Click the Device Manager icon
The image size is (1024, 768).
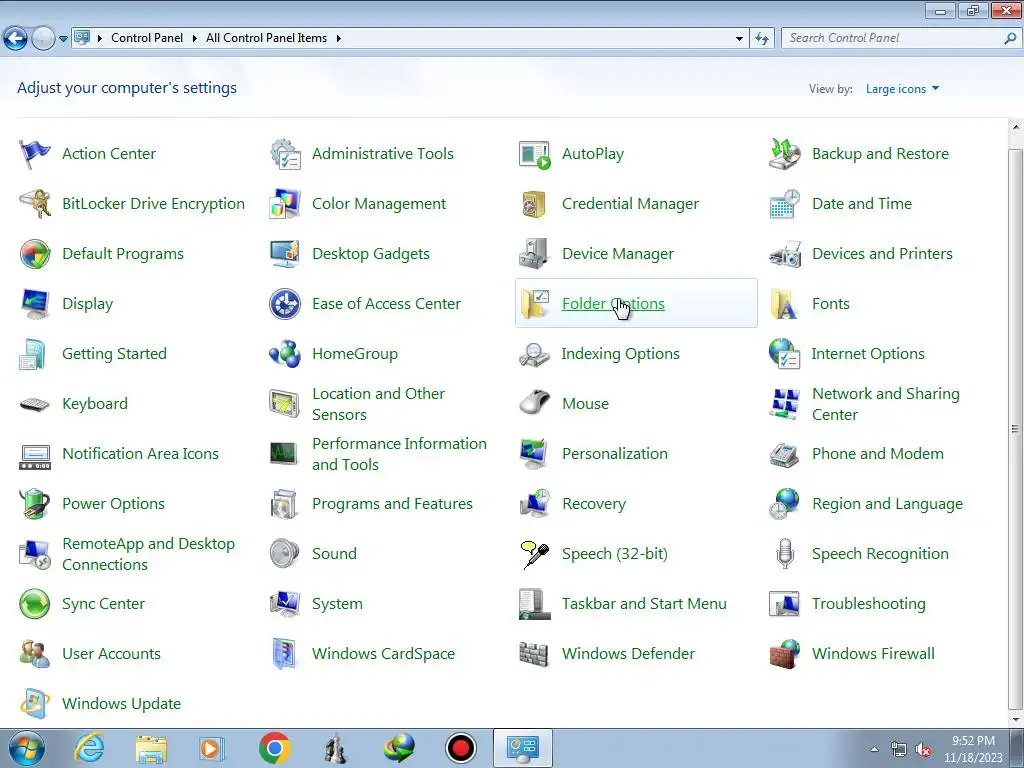point(535,254)
